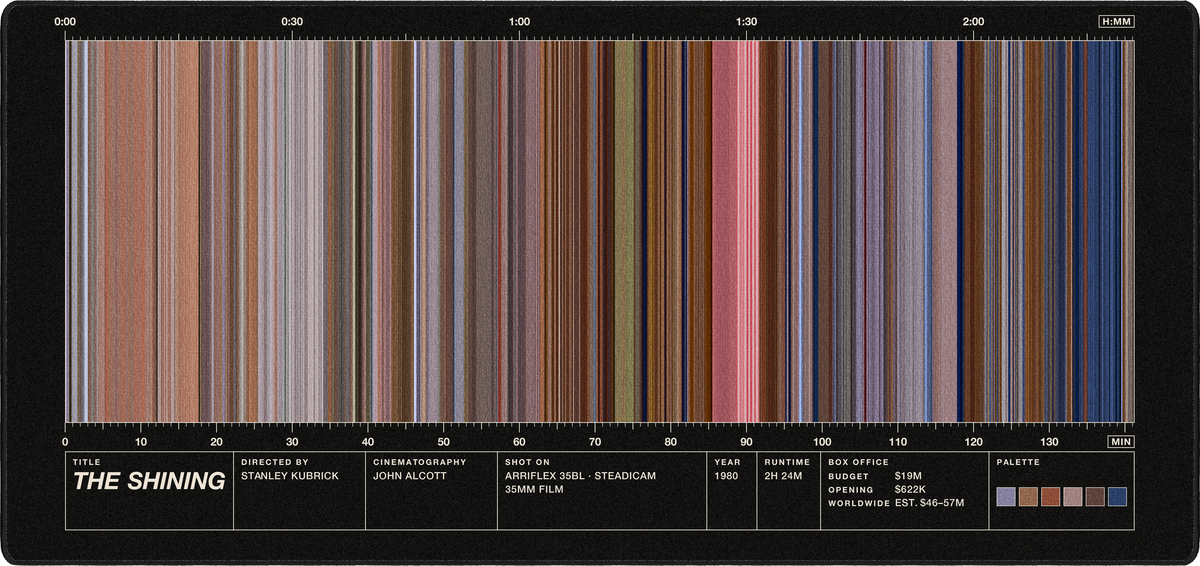Click the YEAR label
The height and width of the screenshot is (566, 1200).
pyautogui.click(x=725, y=462)
